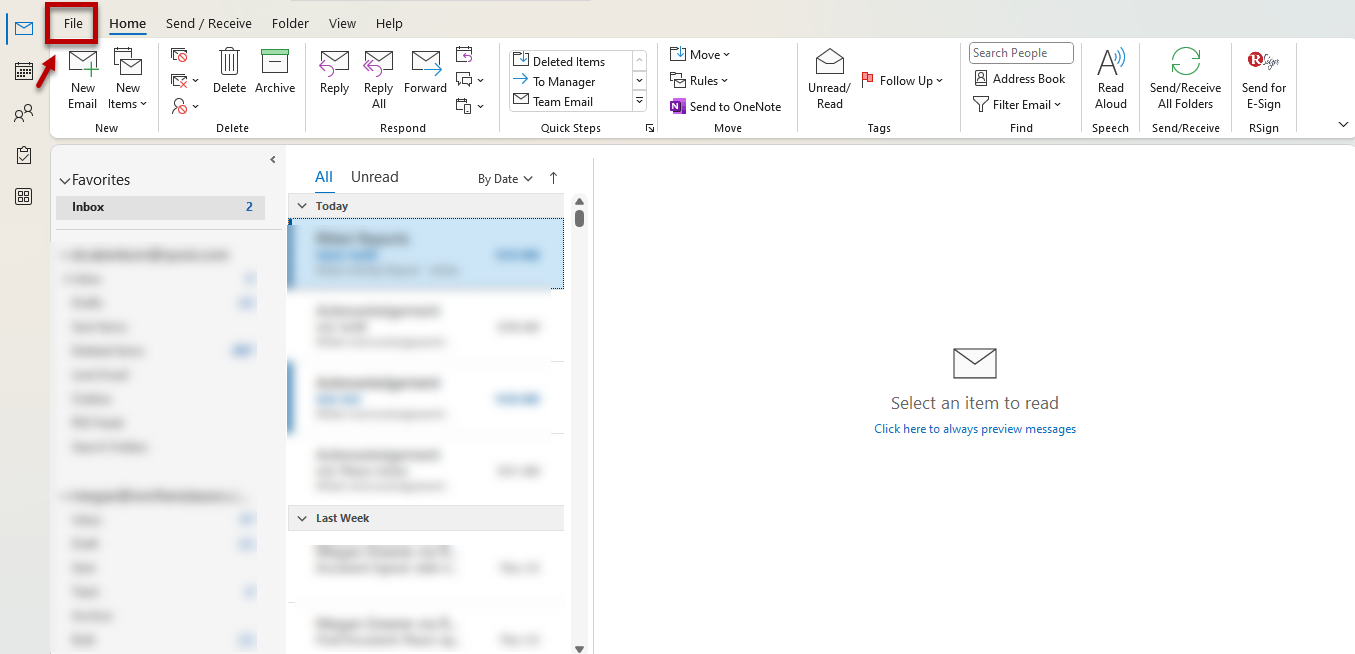This screenshot has width=1355, height=654.
Task: Click 'Click here to always preview messages' link
Action: (975, 429)
